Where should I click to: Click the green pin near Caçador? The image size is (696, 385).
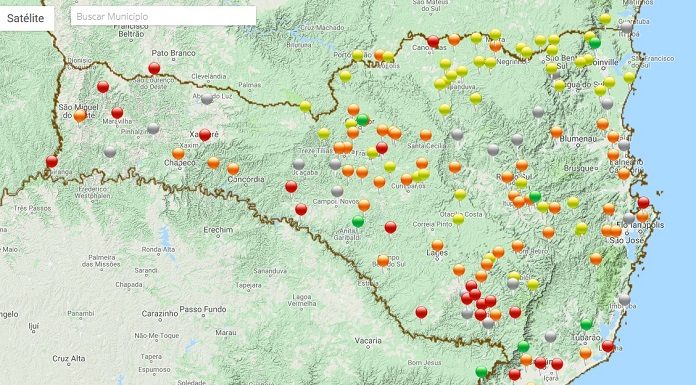pyautogui.click(x=363, y=120)
